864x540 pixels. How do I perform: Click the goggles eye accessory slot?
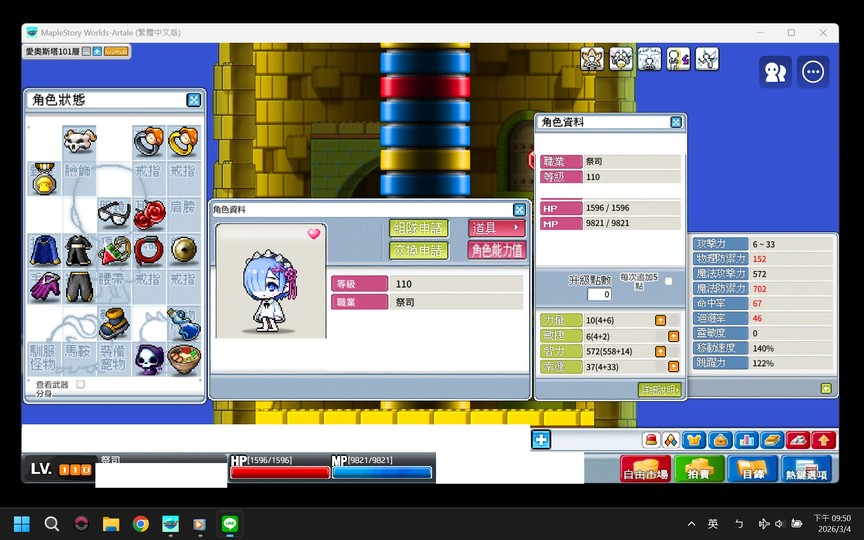click(114, 214)
